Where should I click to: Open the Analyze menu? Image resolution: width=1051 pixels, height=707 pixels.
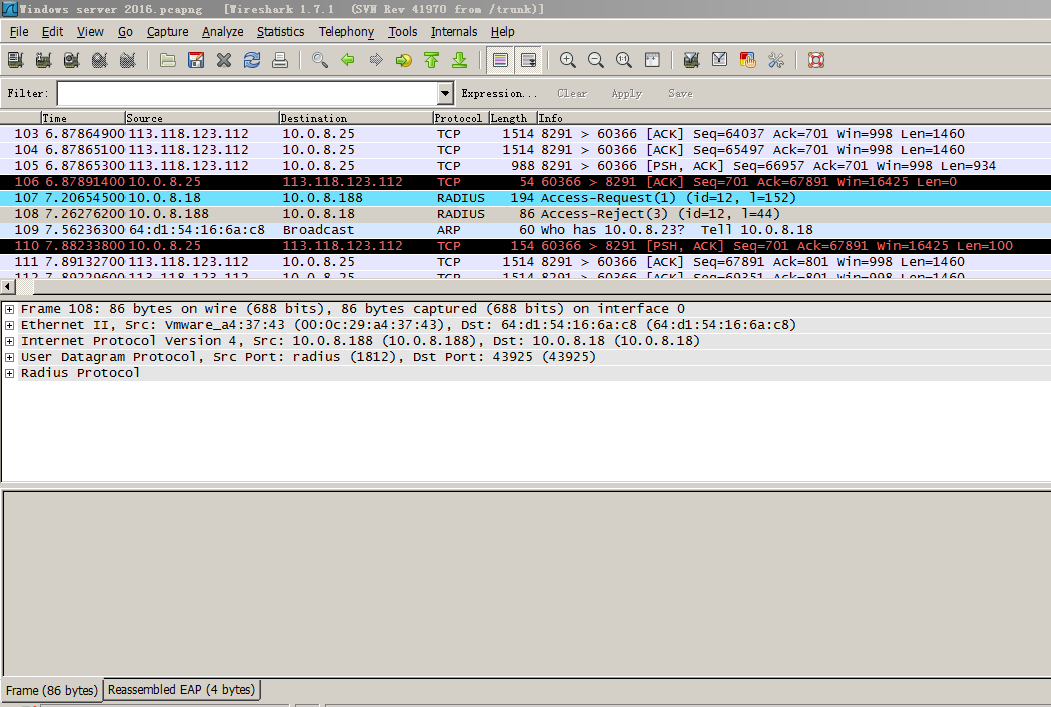(x=223, y=31)
